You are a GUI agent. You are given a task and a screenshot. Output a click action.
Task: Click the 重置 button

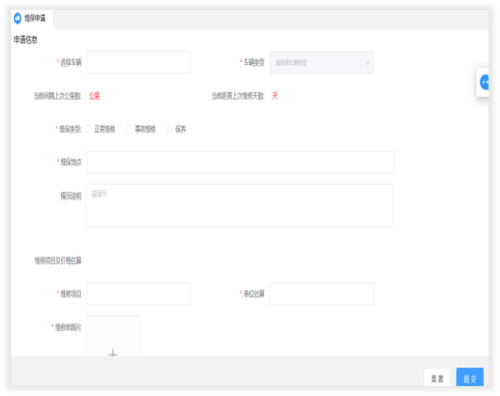pyautogui.click(x=437, y=378)
